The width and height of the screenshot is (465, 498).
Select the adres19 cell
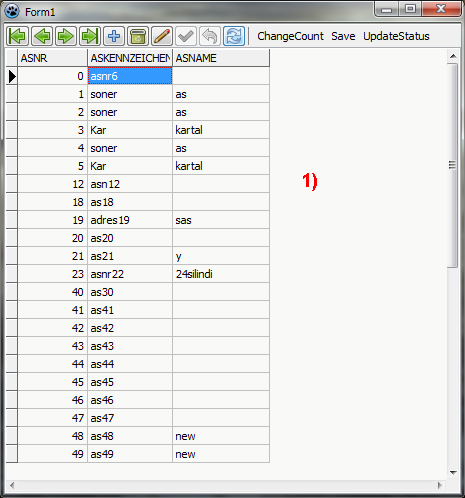coord(130,220)
